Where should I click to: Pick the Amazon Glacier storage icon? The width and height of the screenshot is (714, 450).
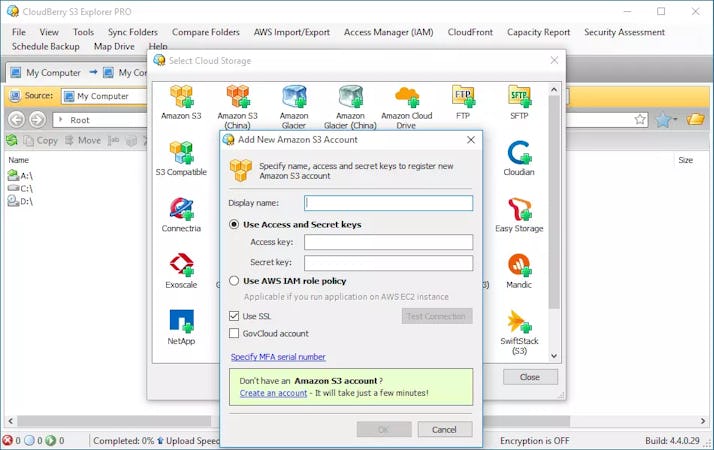[x=294, y=97]
